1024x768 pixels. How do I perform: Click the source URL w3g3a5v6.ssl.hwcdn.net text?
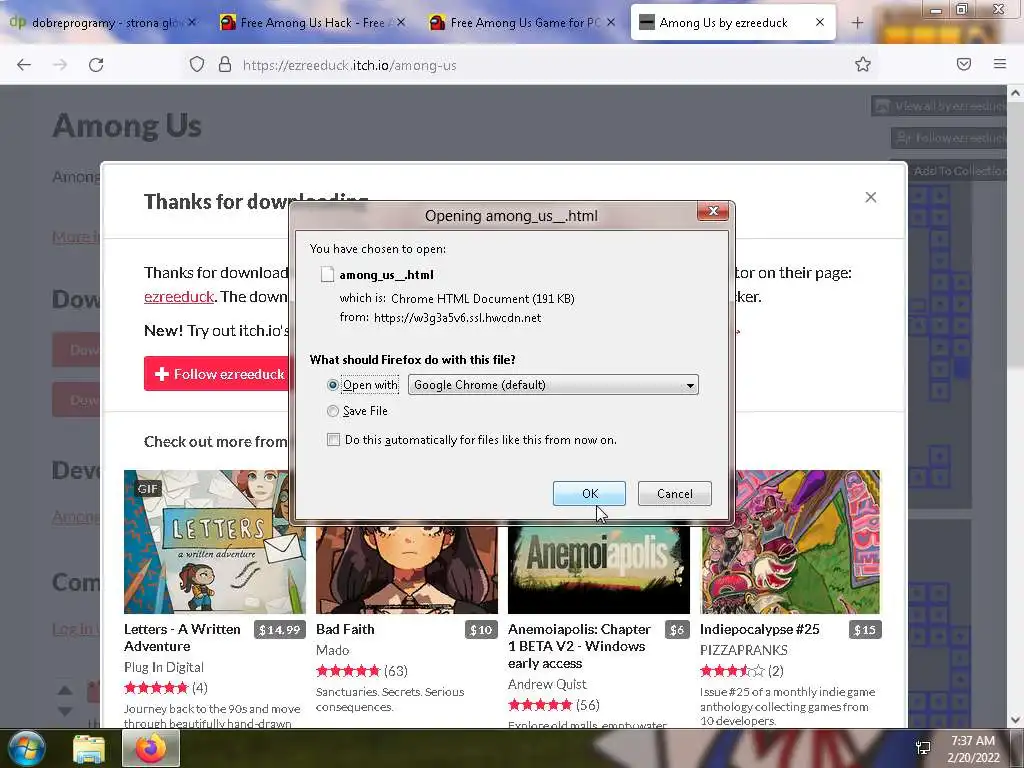coord(457,318)
